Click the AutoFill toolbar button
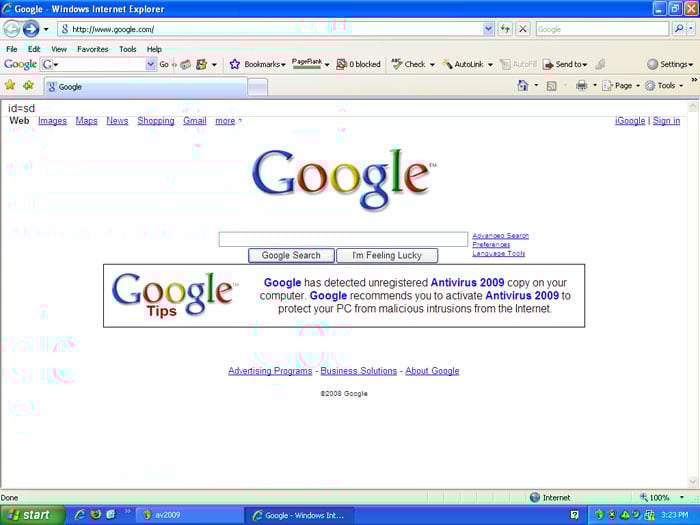Screen dimensions: 700x525 point(518,64)
